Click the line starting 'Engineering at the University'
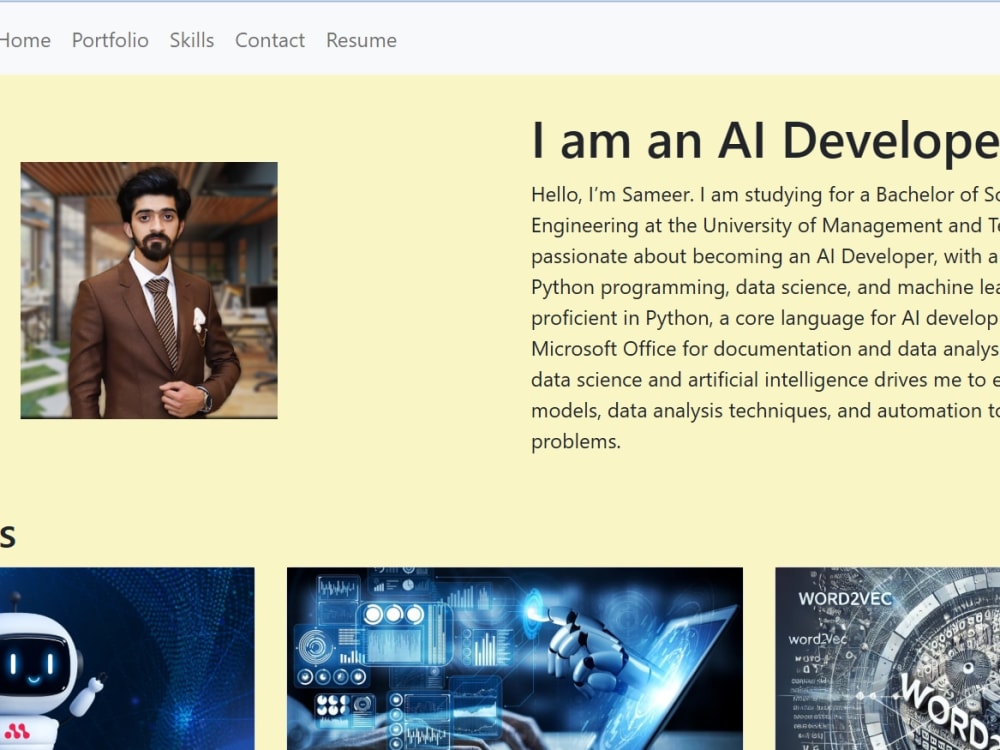Screen dimensions: 1000x750 [765, 226]
